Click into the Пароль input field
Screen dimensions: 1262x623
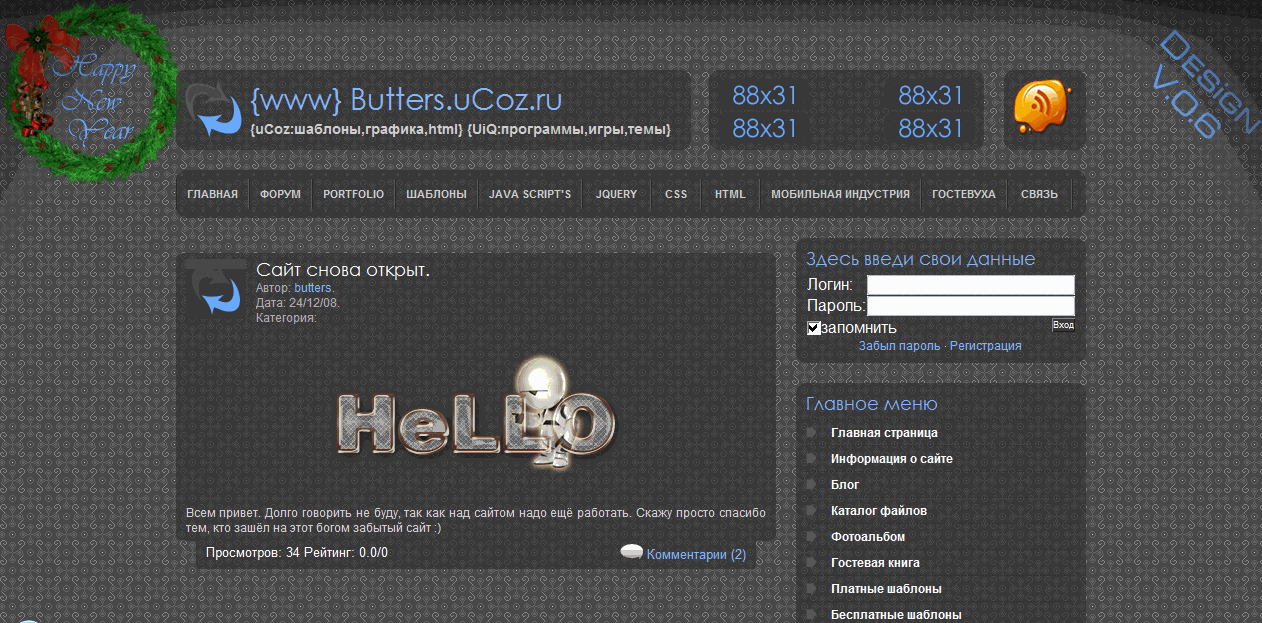pos(971,306)
